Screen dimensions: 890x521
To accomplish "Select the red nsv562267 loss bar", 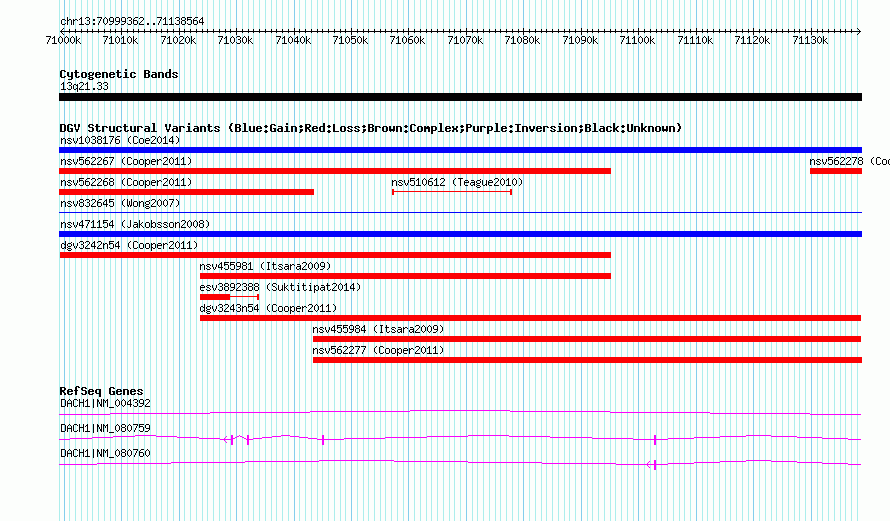I will [335, 171].
